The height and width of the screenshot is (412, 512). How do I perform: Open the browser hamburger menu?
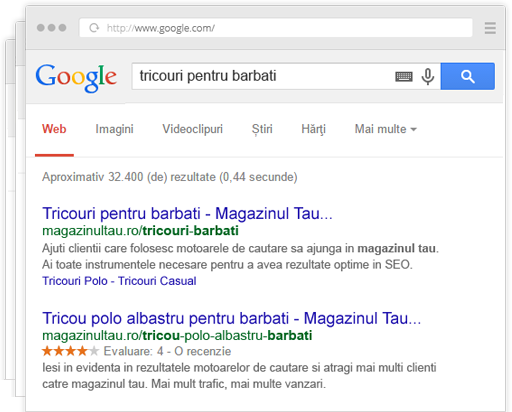pos(490,28)
